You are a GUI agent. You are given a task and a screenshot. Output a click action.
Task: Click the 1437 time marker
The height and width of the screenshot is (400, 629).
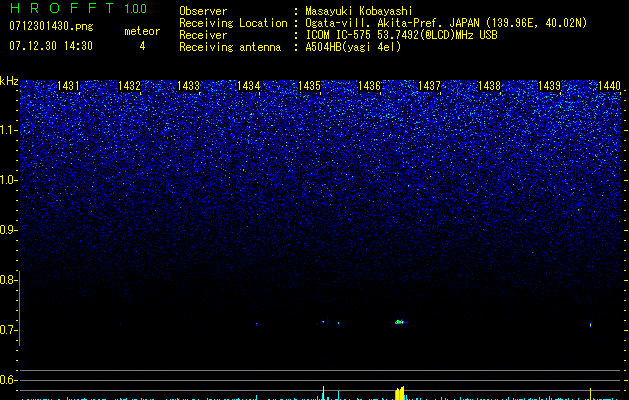click(429, 86)
